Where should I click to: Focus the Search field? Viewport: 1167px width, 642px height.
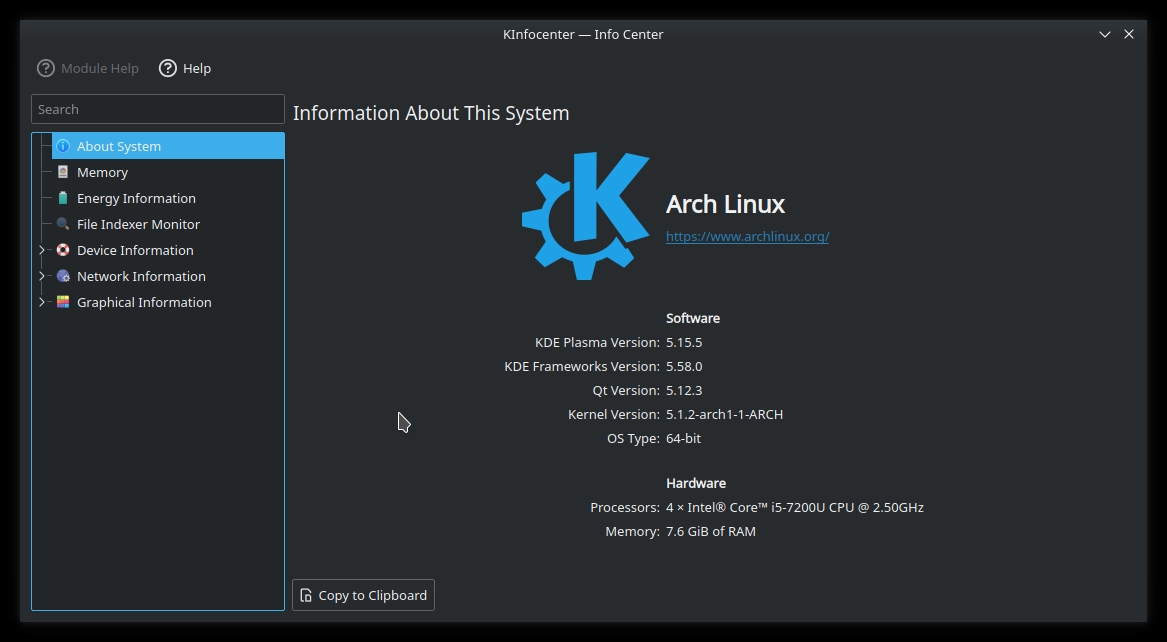[158, 109]
